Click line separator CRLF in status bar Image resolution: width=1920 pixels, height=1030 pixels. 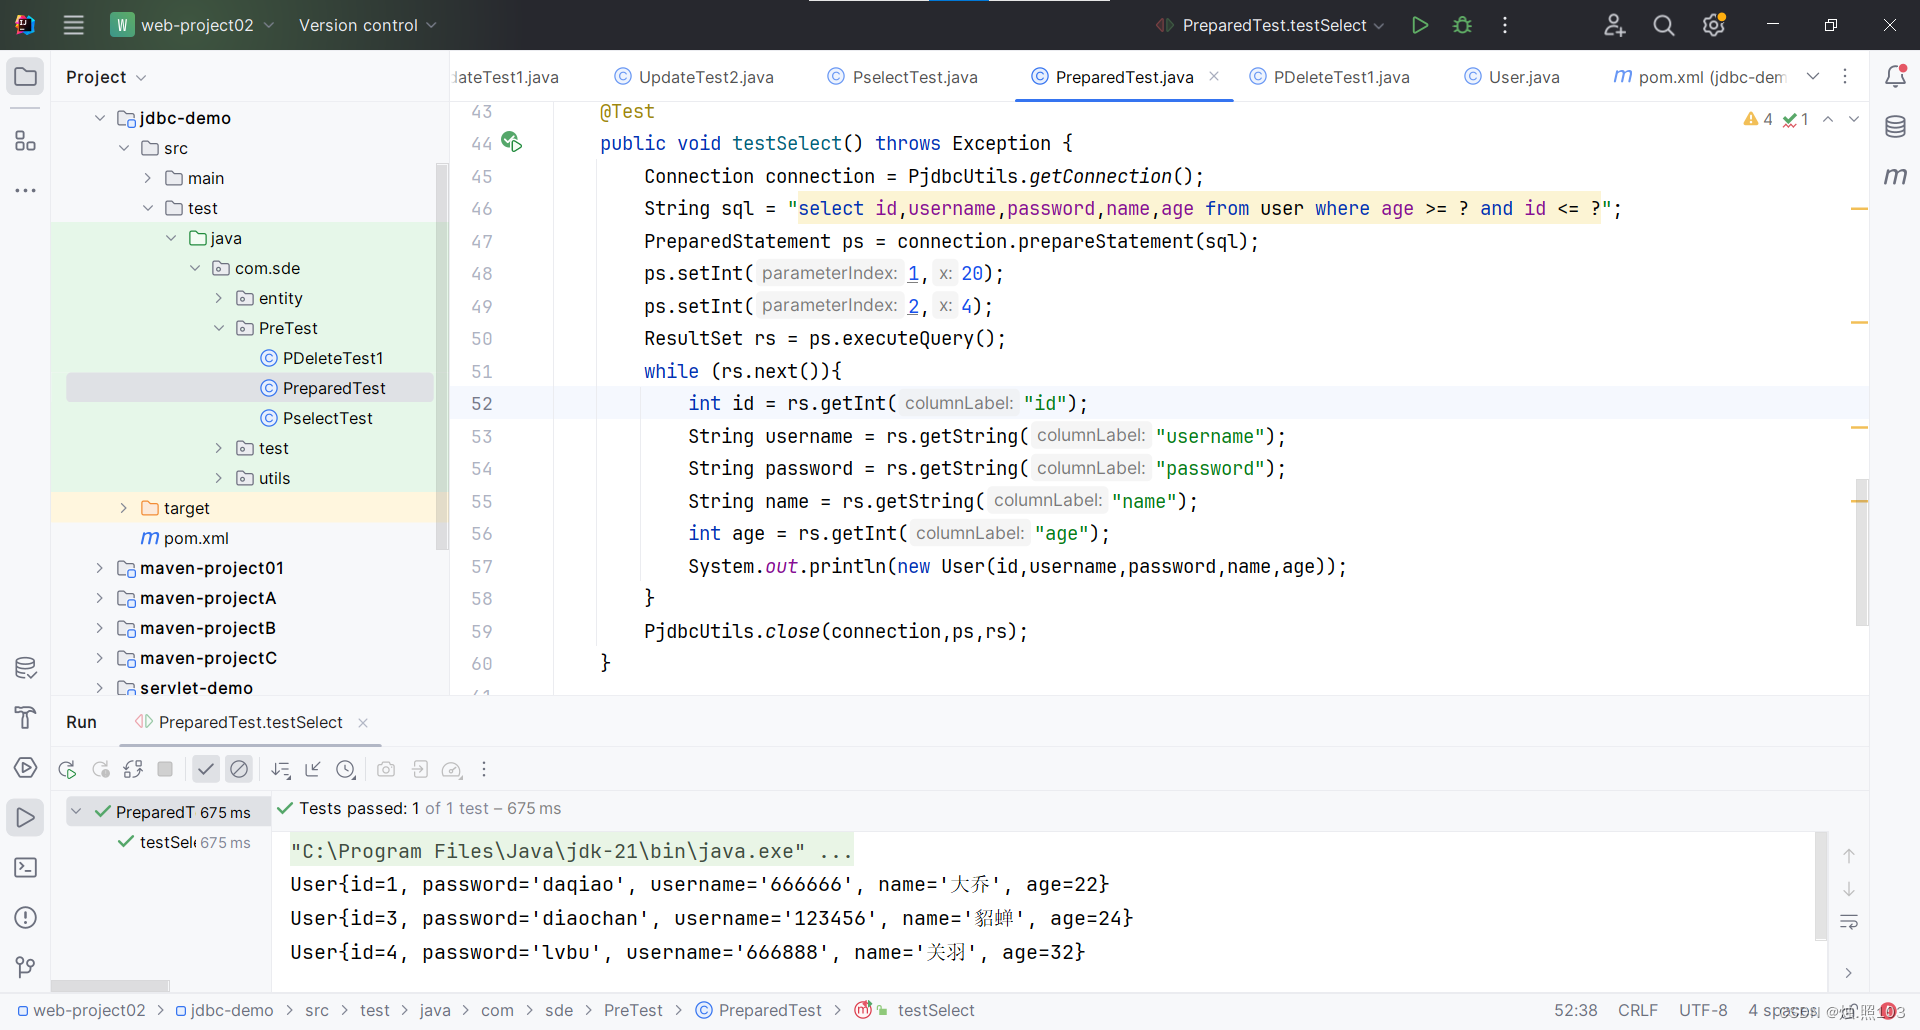[x=1638, y=1010]
